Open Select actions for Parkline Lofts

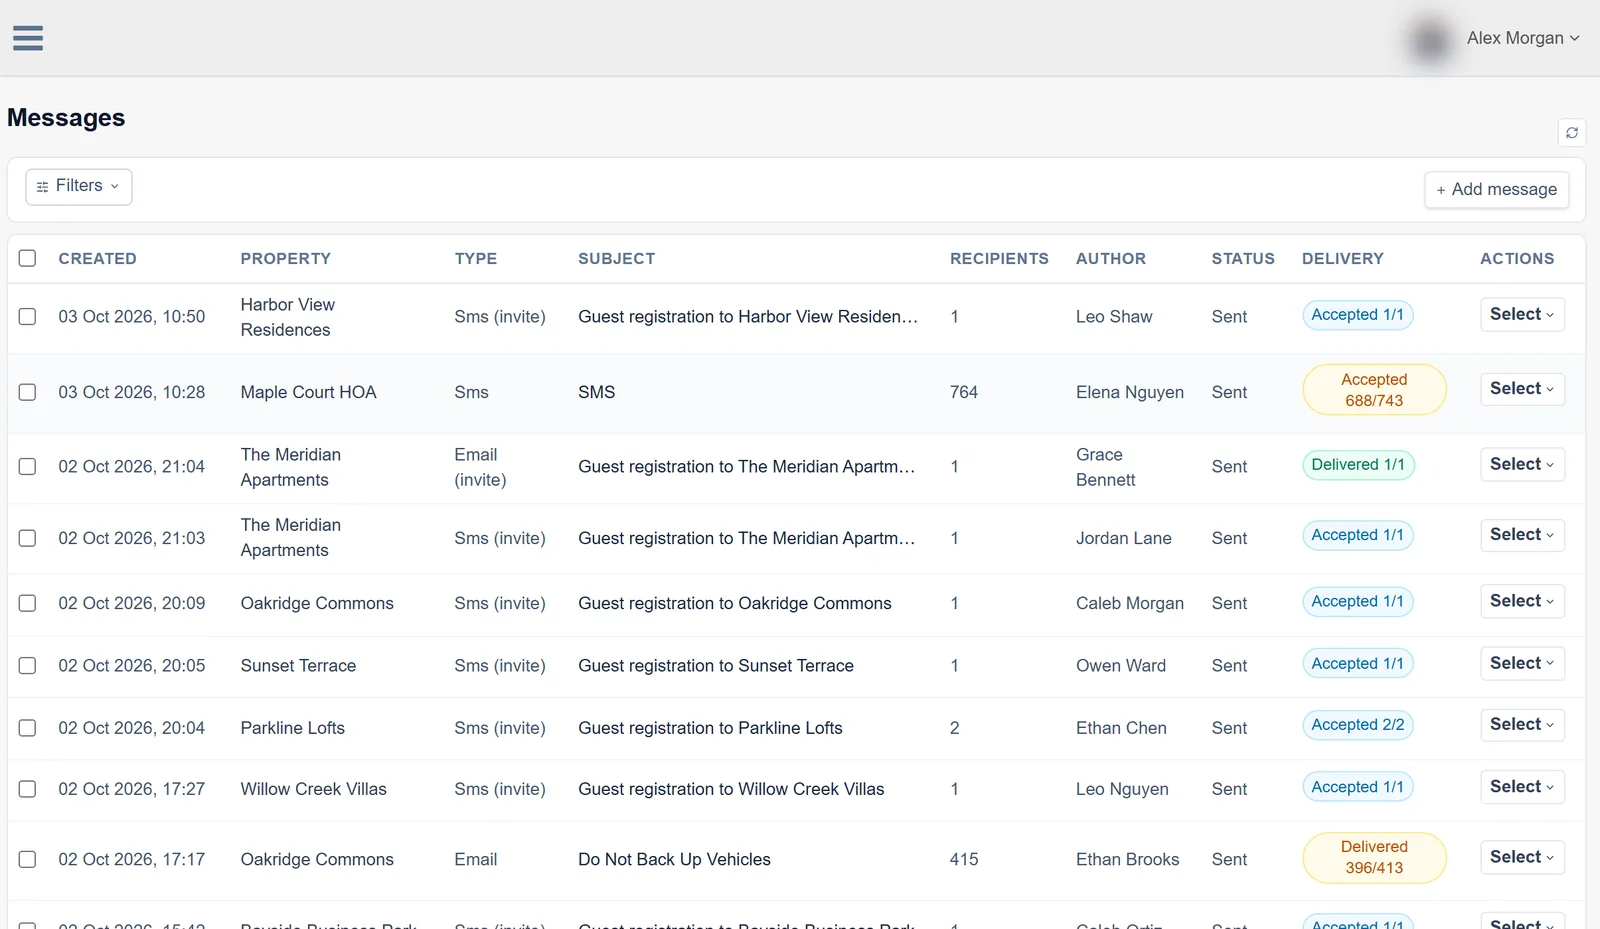click(1522, 724)
